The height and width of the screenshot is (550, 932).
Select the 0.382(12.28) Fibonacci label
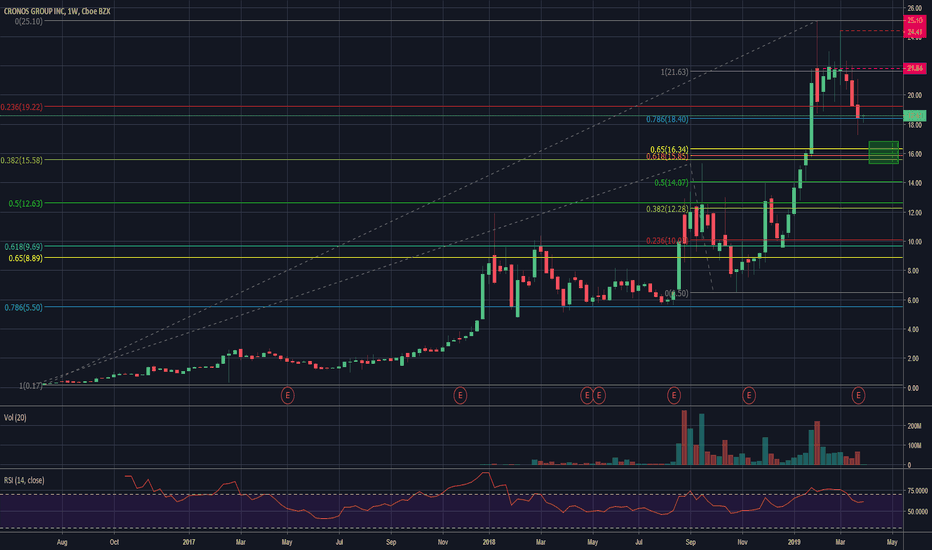[667, 209]
